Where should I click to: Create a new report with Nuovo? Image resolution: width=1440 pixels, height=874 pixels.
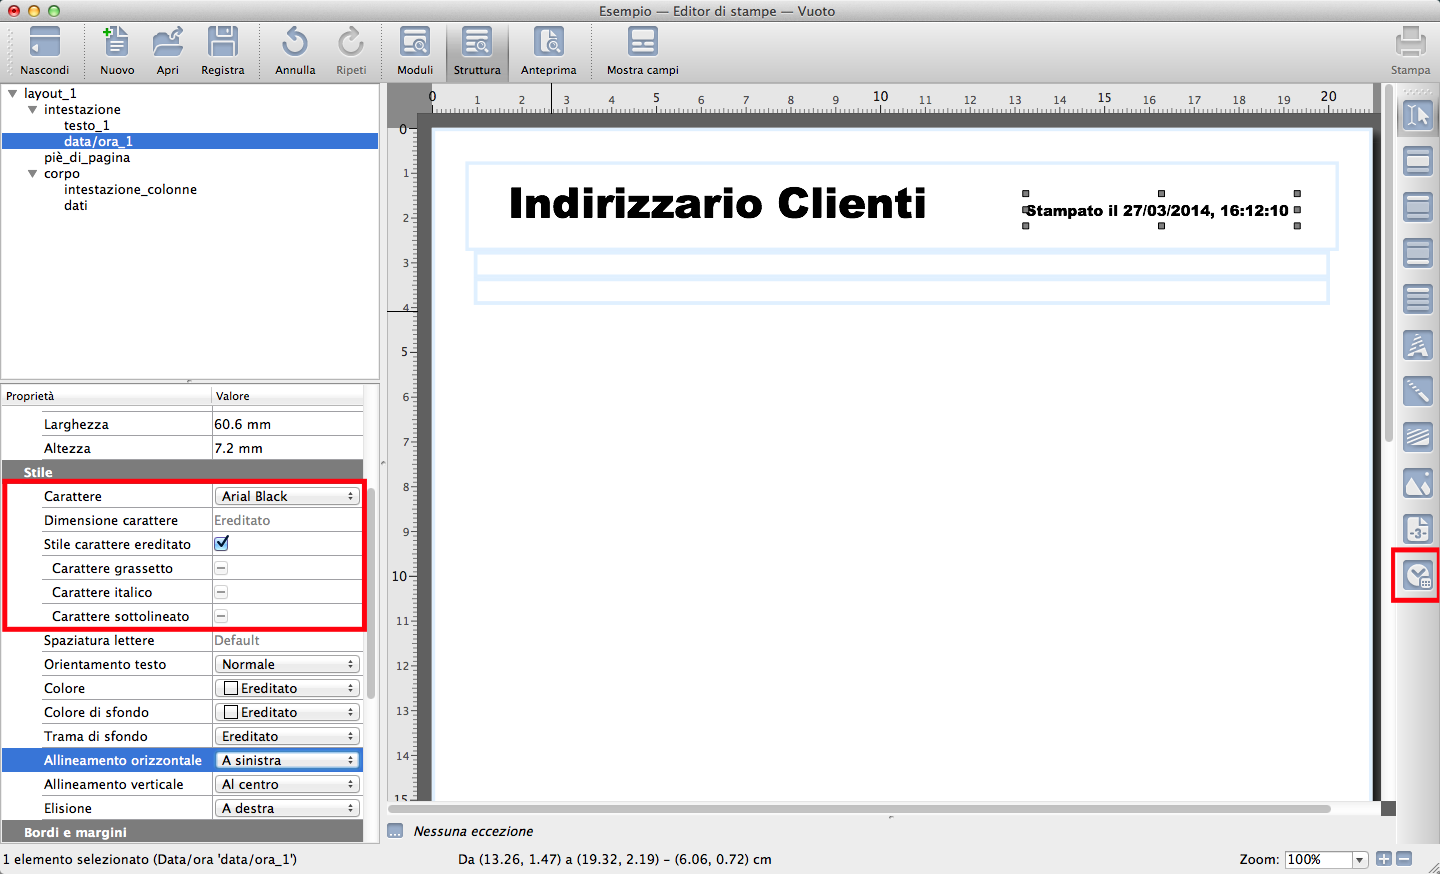click(x=117, y=43)
